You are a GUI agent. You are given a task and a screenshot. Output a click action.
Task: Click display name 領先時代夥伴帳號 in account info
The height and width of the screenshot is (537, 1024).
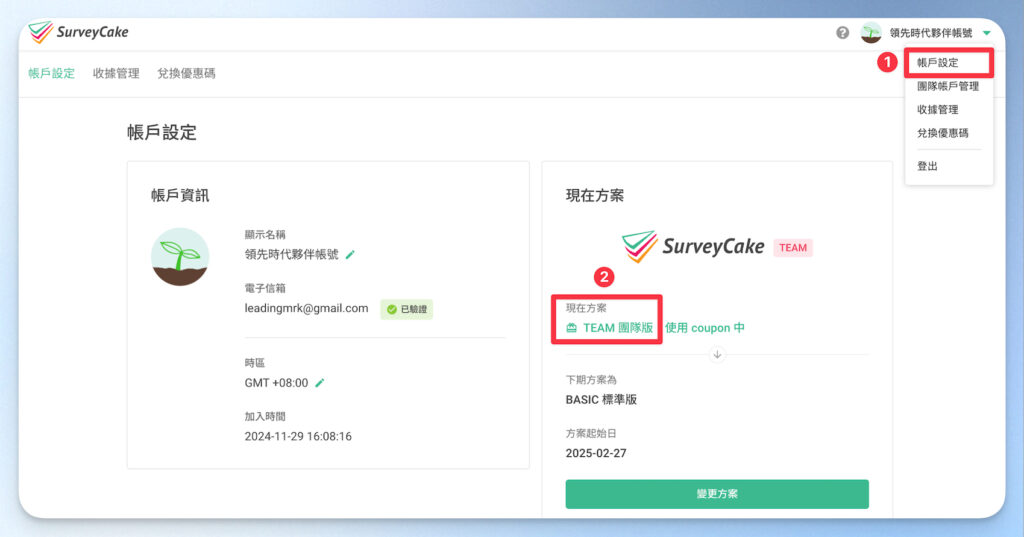click(x=291, y=255)
